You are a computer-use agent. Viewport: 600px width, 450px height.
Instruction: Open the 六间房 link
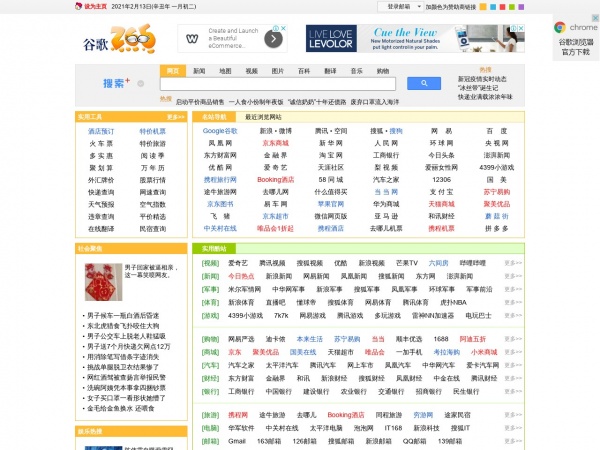[x=438, y=263]
